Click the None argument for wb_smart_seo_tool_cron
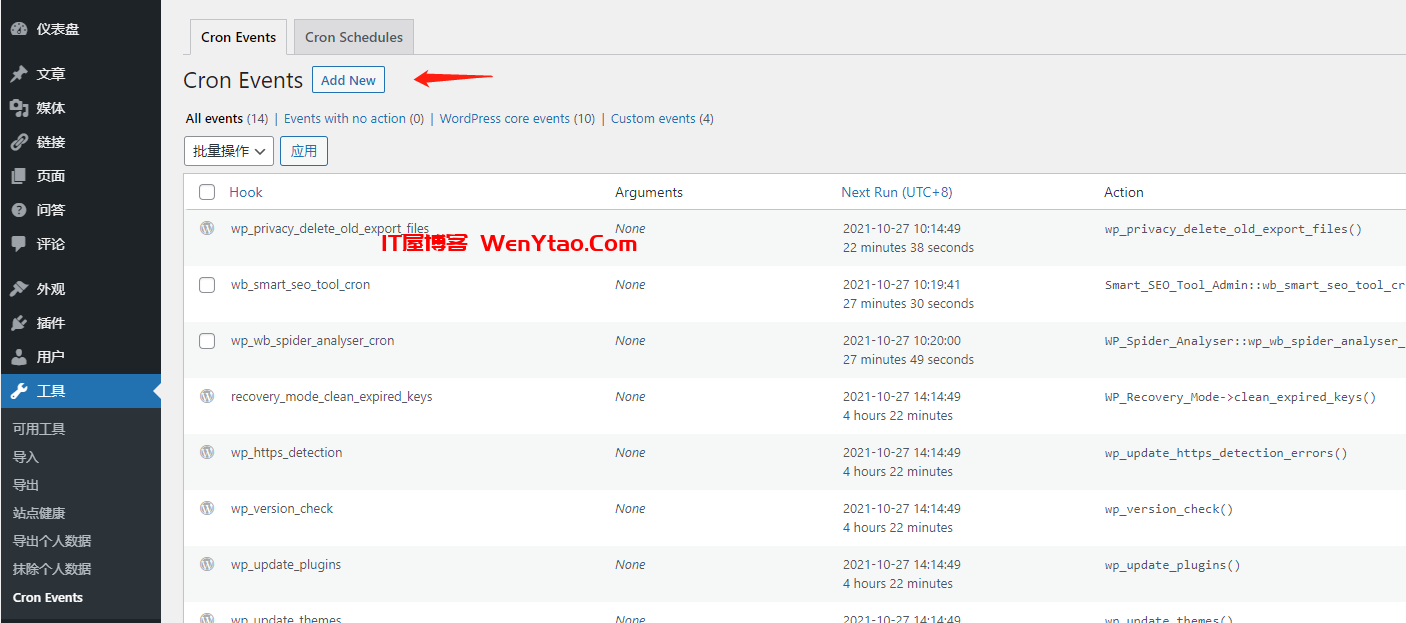 point(630,285)
